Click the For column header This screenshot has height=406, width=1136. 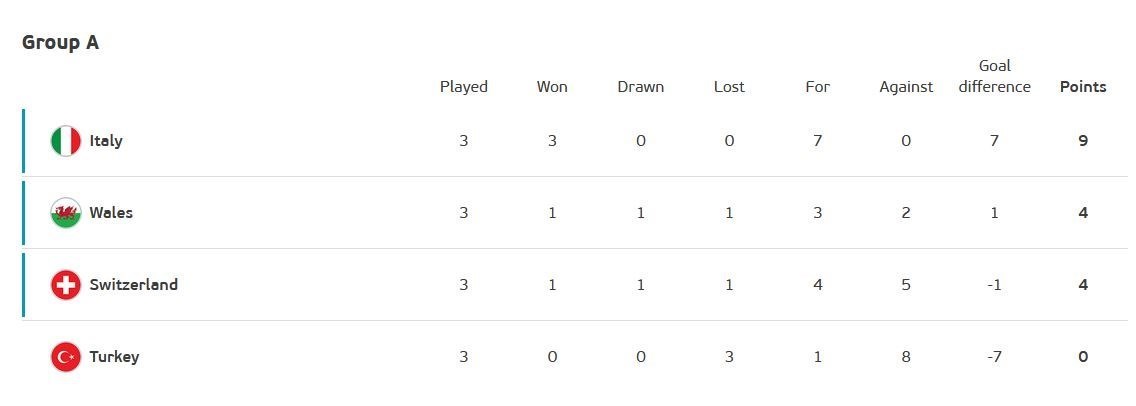(817, 87)
